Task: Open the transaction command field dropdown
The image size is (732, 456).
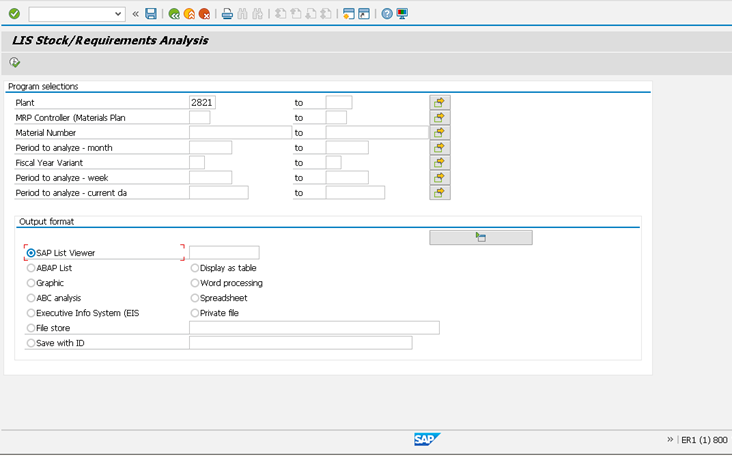Action: 118,14
